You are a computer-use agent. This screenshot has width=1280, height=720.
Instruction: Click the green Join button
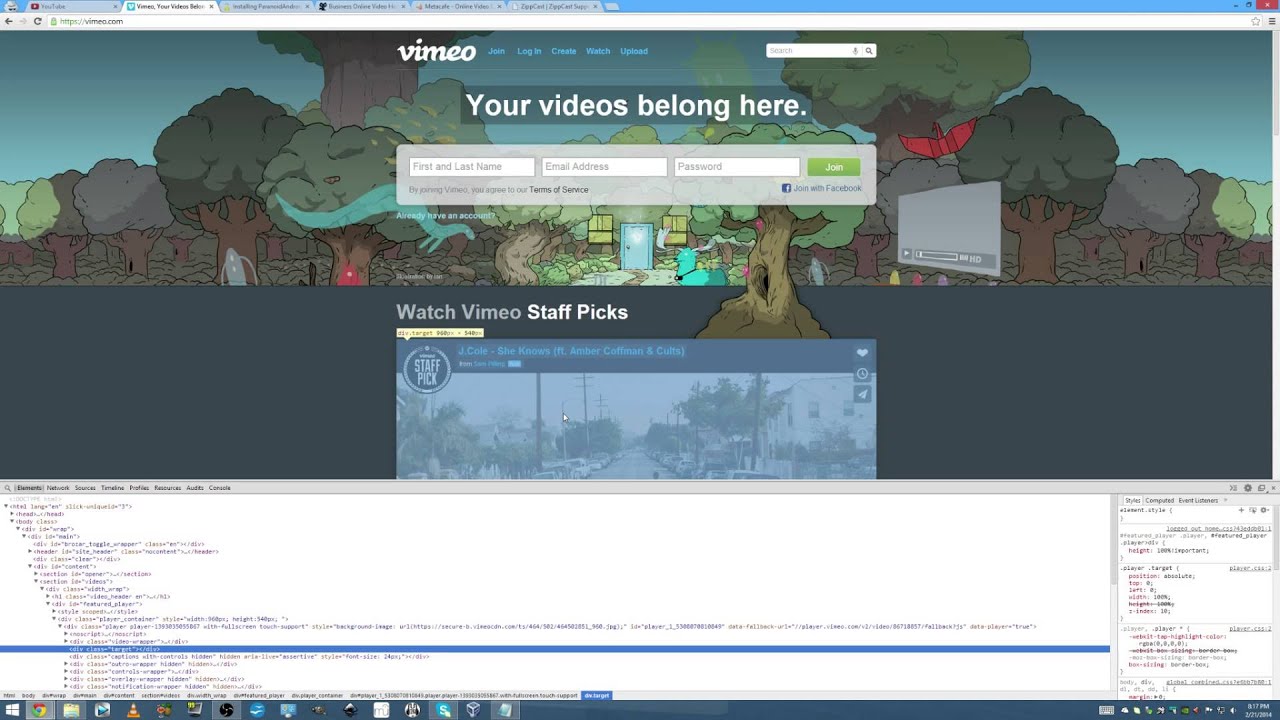834,167
